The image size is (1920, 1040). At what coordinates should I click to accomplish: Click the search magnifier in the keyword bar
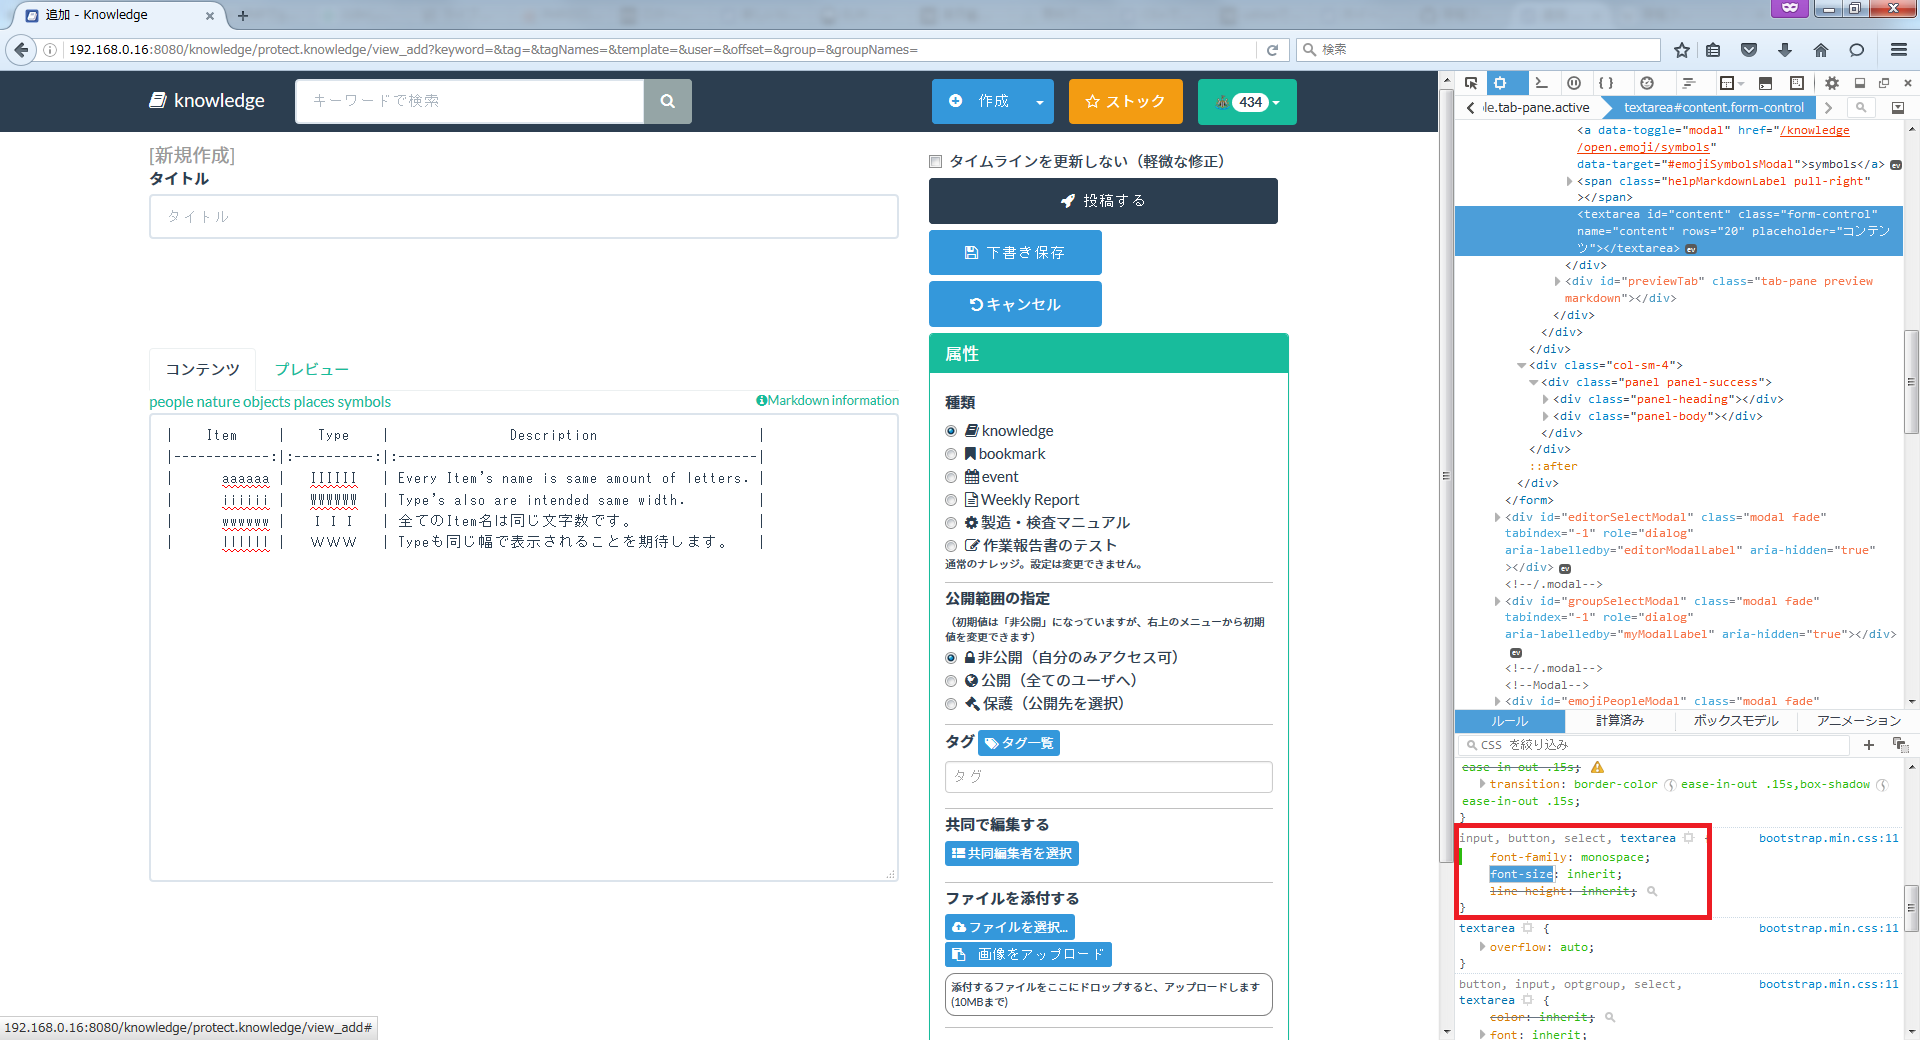pyautogui.click(x=667, y=101)
